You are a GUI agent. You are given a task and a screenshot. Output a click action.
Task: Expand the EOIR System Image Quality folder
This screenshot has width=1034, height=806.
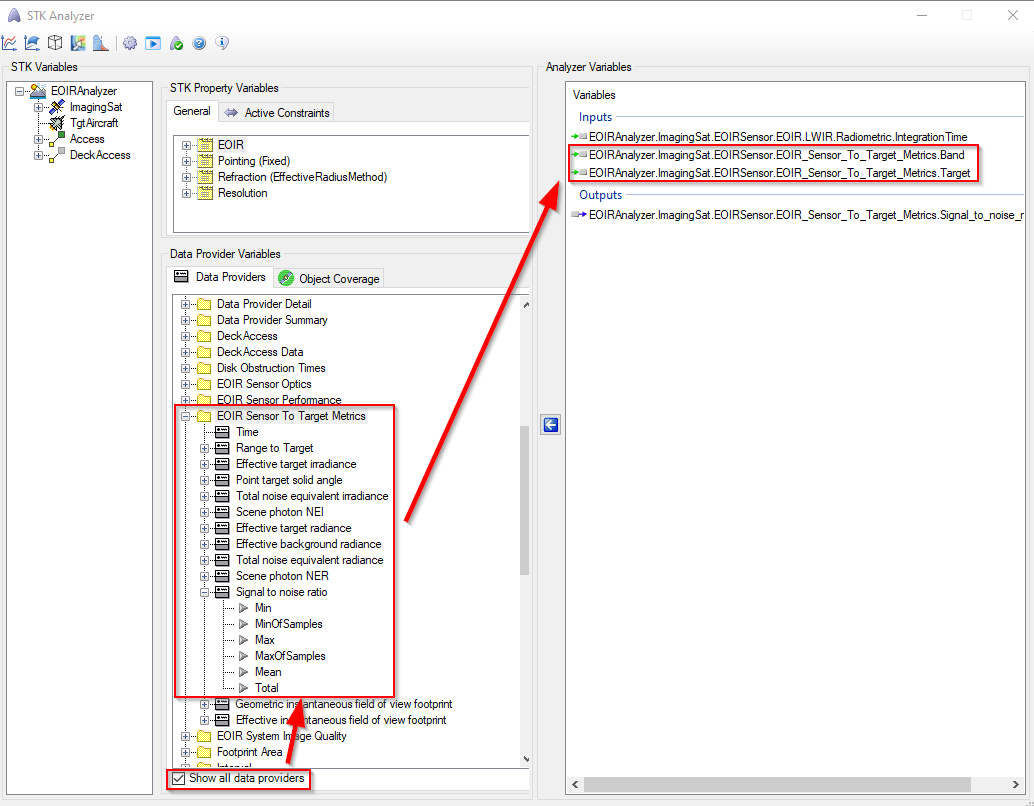[185, 736]
